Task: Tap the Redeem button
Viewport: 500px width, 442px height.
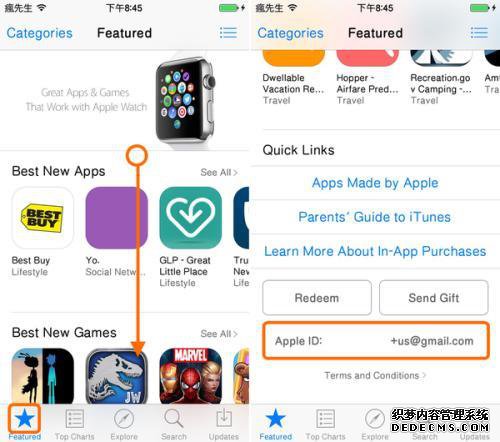Action: tap(317, 298)
